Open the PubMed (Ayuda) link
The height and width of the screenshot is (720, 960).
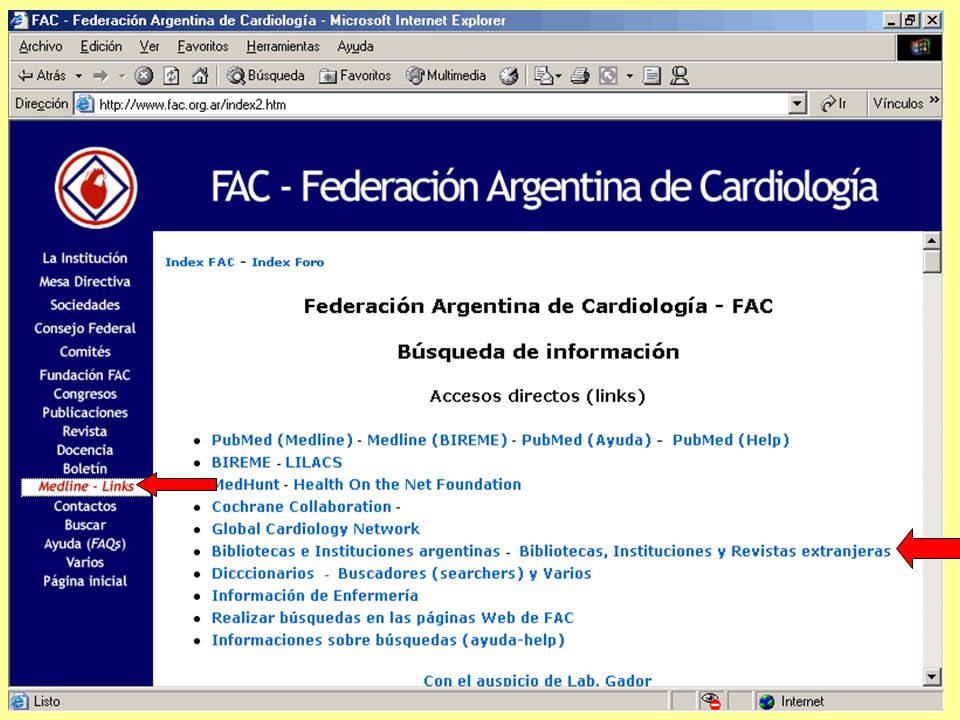click(x=587, y=440)
